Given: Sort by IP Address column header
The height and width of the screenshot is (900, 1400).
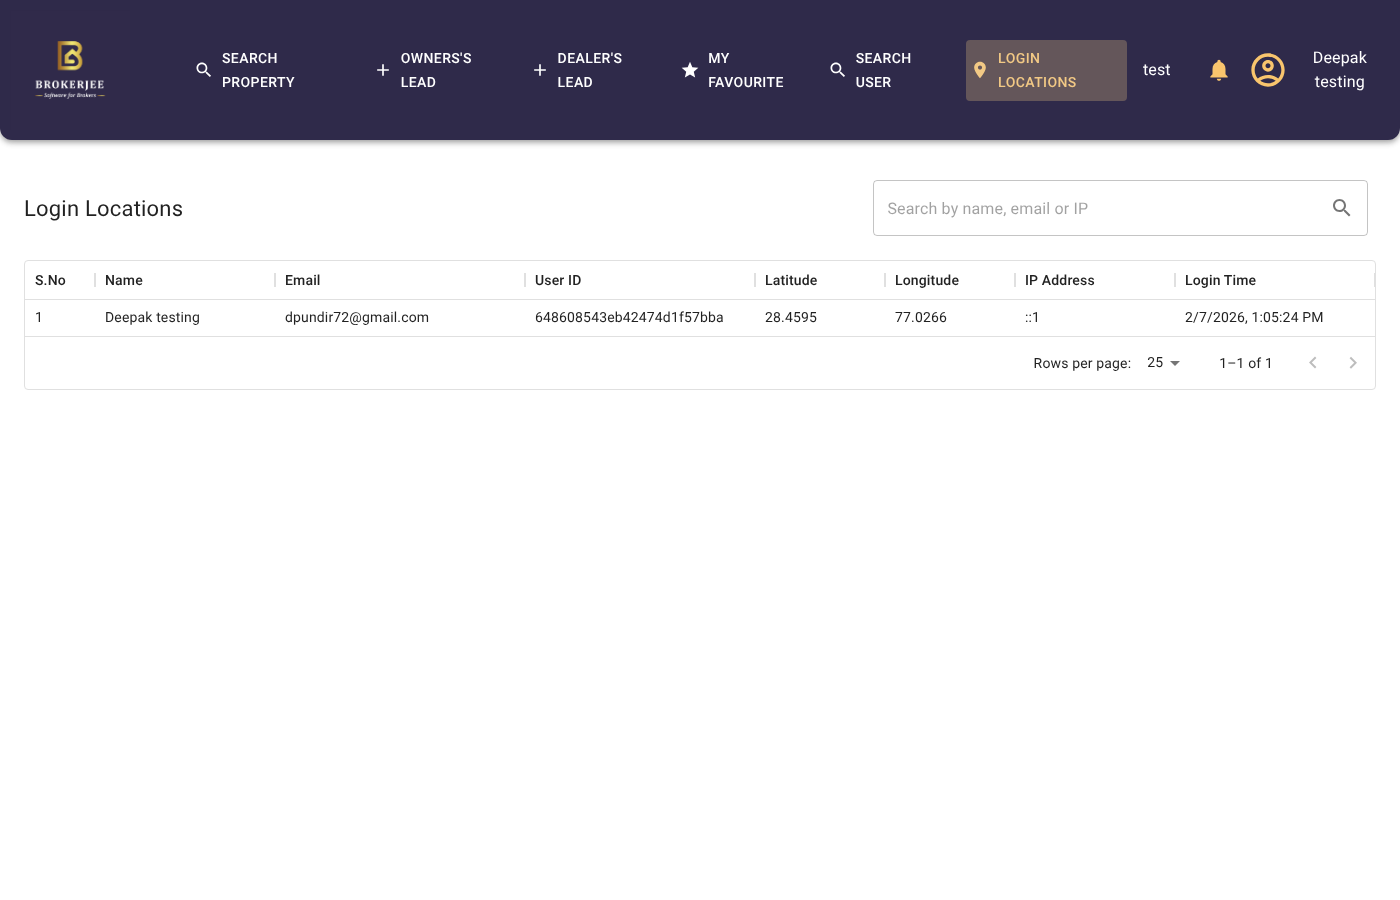Looking at the screenshot, I should coord(1059,280).
